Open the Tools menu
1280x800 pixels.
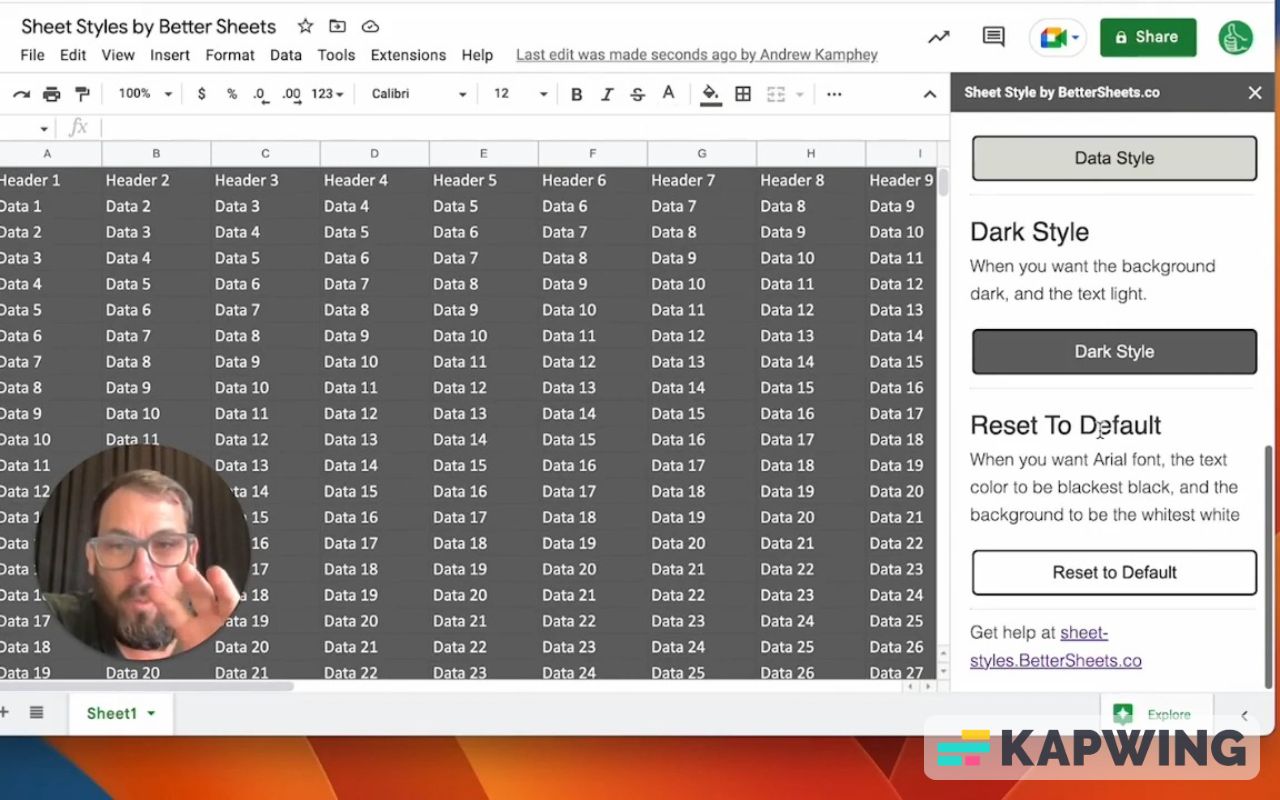pos(337,55)
